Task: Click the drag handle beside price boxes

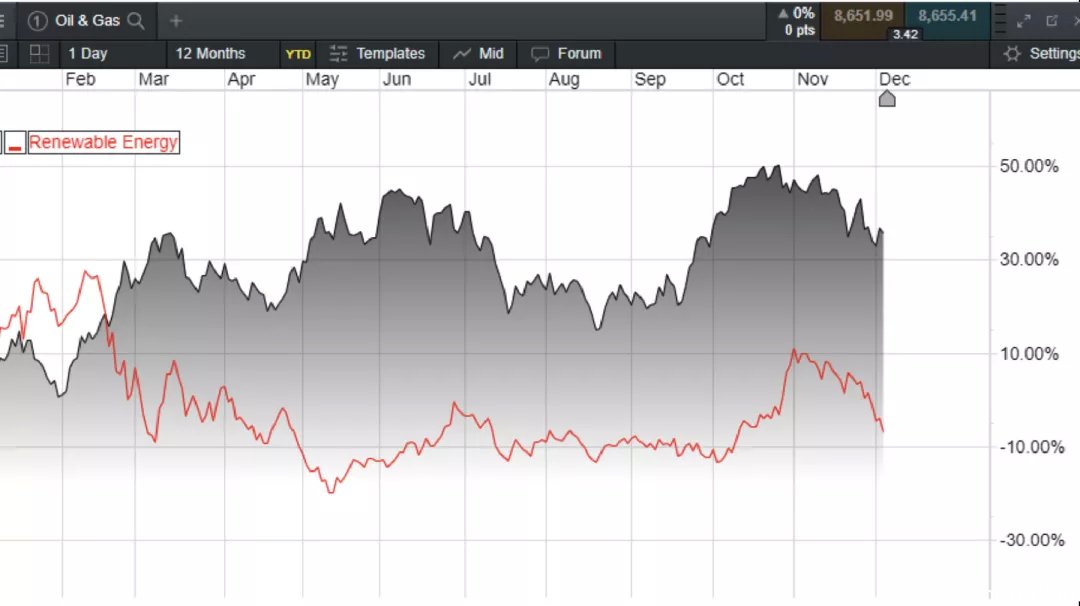Action: [x=1001, y=21]
